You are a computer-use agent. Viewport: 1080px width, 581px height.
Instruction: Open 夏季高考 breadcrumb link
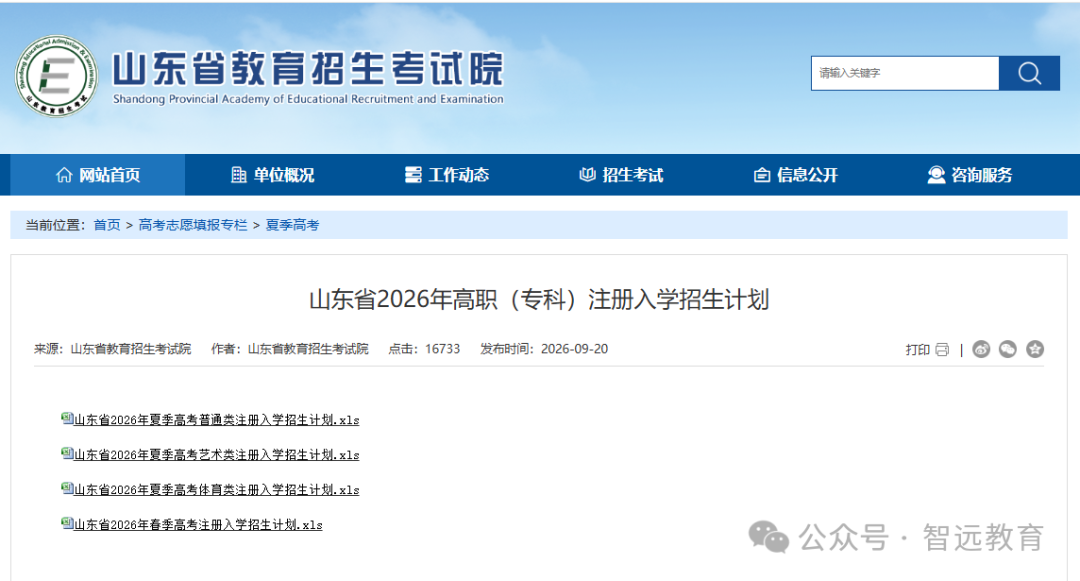click(x=293, y=225)
